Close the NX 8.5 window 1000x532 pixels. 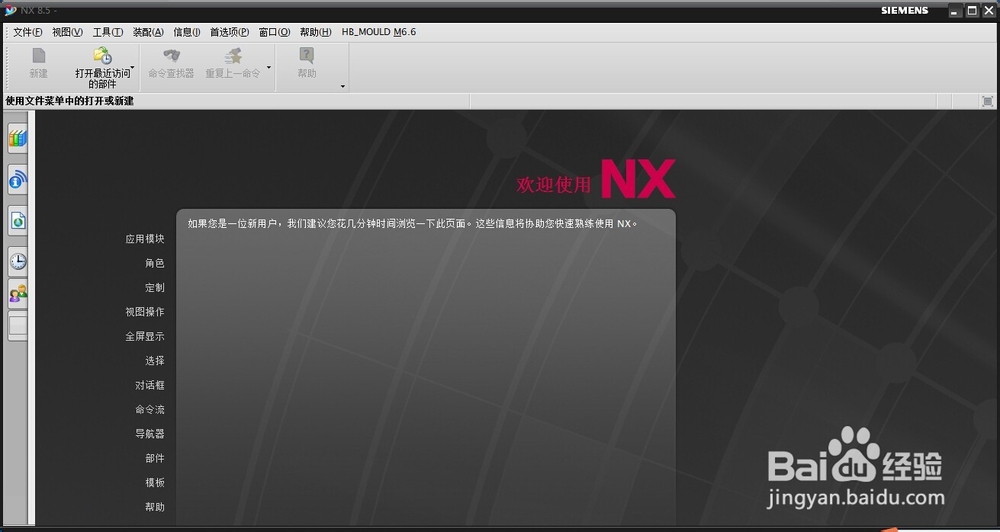coord(989,11)
